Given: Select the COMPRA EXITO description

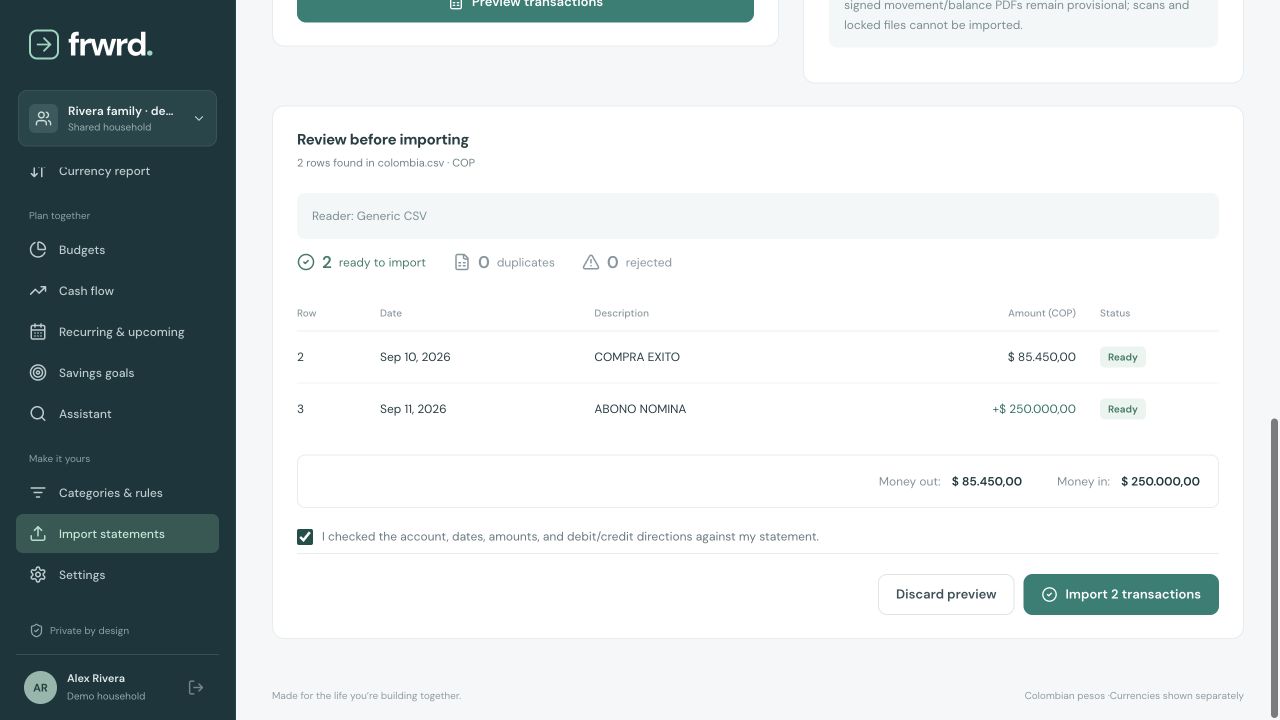Looking at the screenshot, I should tap(637, 357).
